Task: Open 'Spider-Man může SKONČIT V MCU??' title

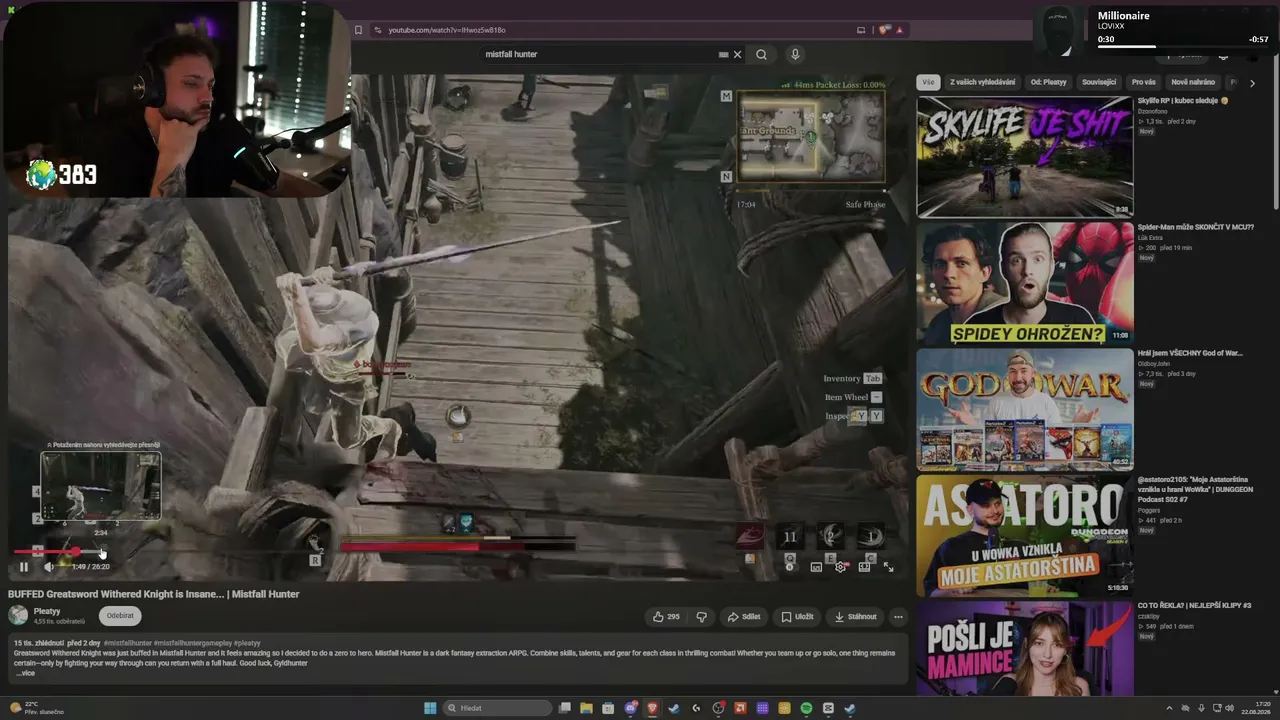Action: point(1195,227)
